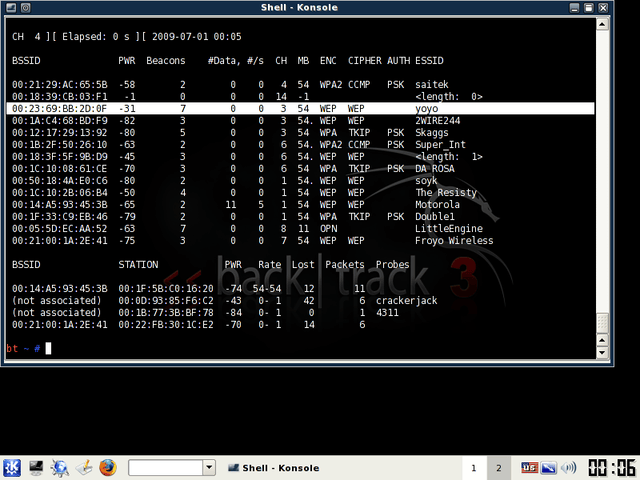Switch to virtual desktop 1

(474, 468)
